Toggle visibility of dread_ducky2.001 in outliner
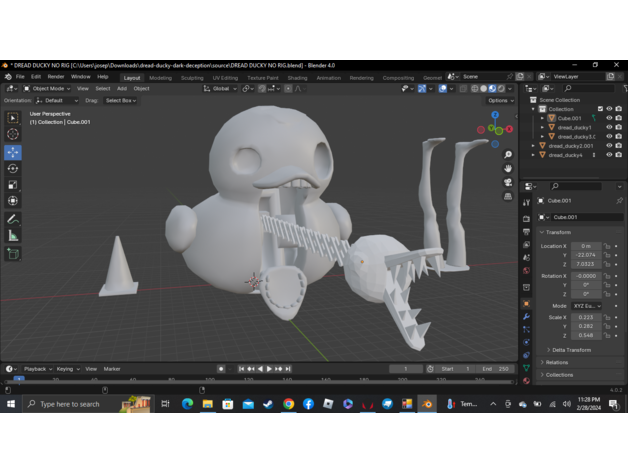Screen dimensions: 628x472 pyautogui.click(x=609, y=146)
